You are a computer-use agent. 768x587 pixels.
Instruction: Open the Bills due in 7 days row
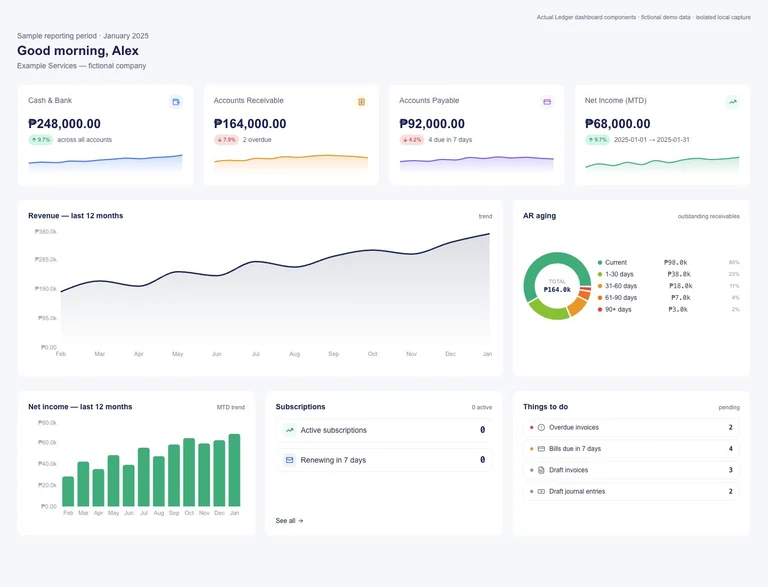[x=631, y=449]
